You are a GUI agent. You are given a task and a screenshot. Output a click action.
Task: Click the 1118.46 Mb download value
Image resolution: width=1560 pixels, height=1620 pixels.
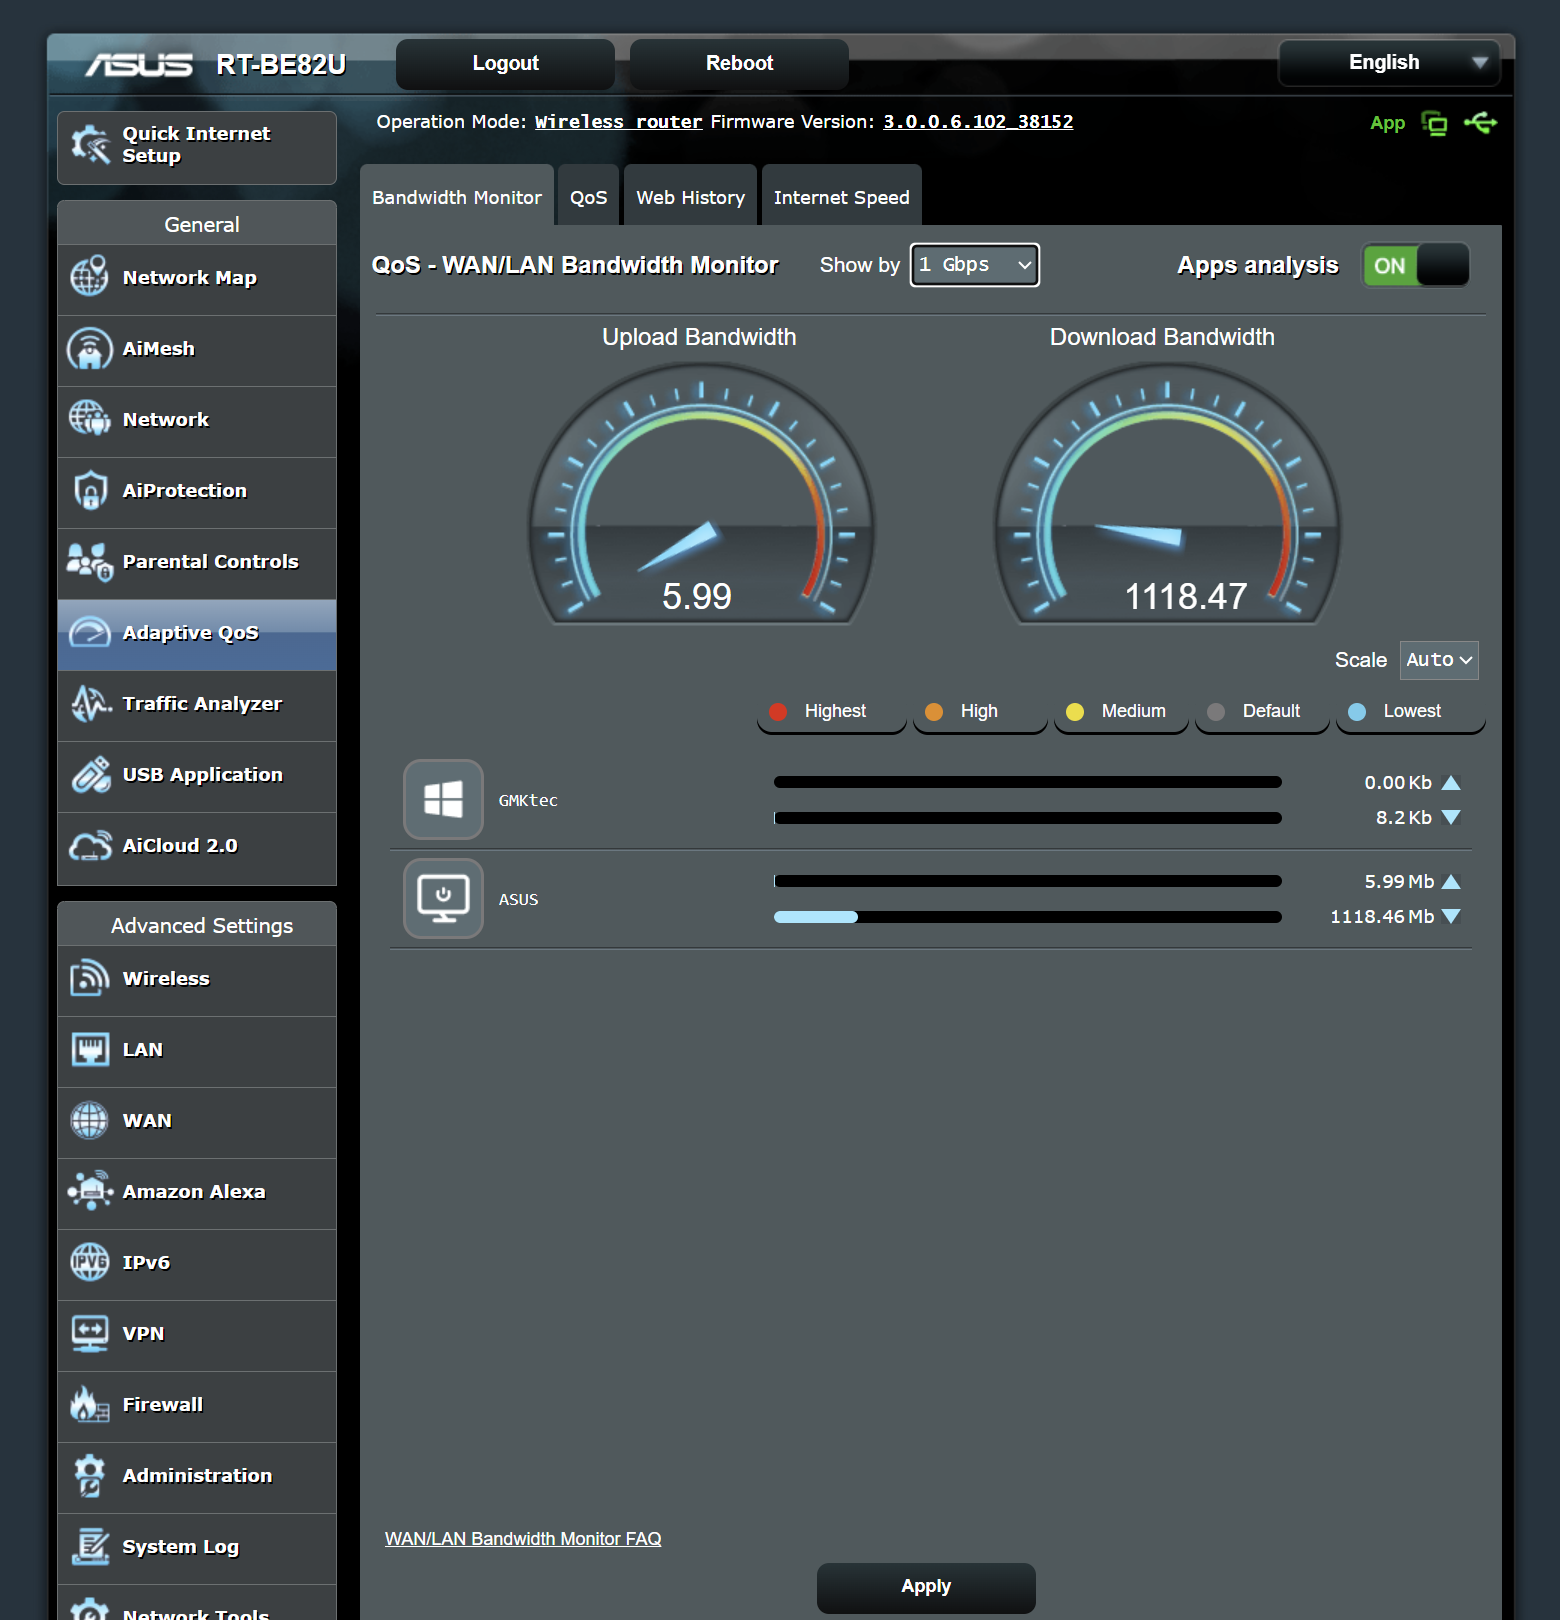(x=1382, y=917)
